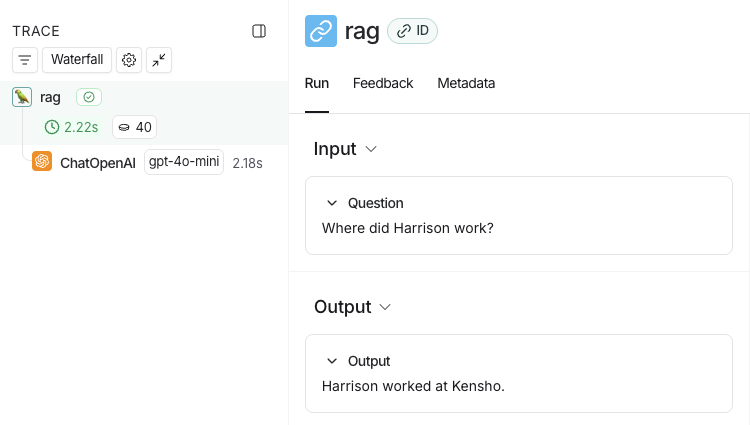Image resolution: width=750 pixels, height=425 pixels.
Task: Toggle the Waterfall view button
Action: [77, 60]
